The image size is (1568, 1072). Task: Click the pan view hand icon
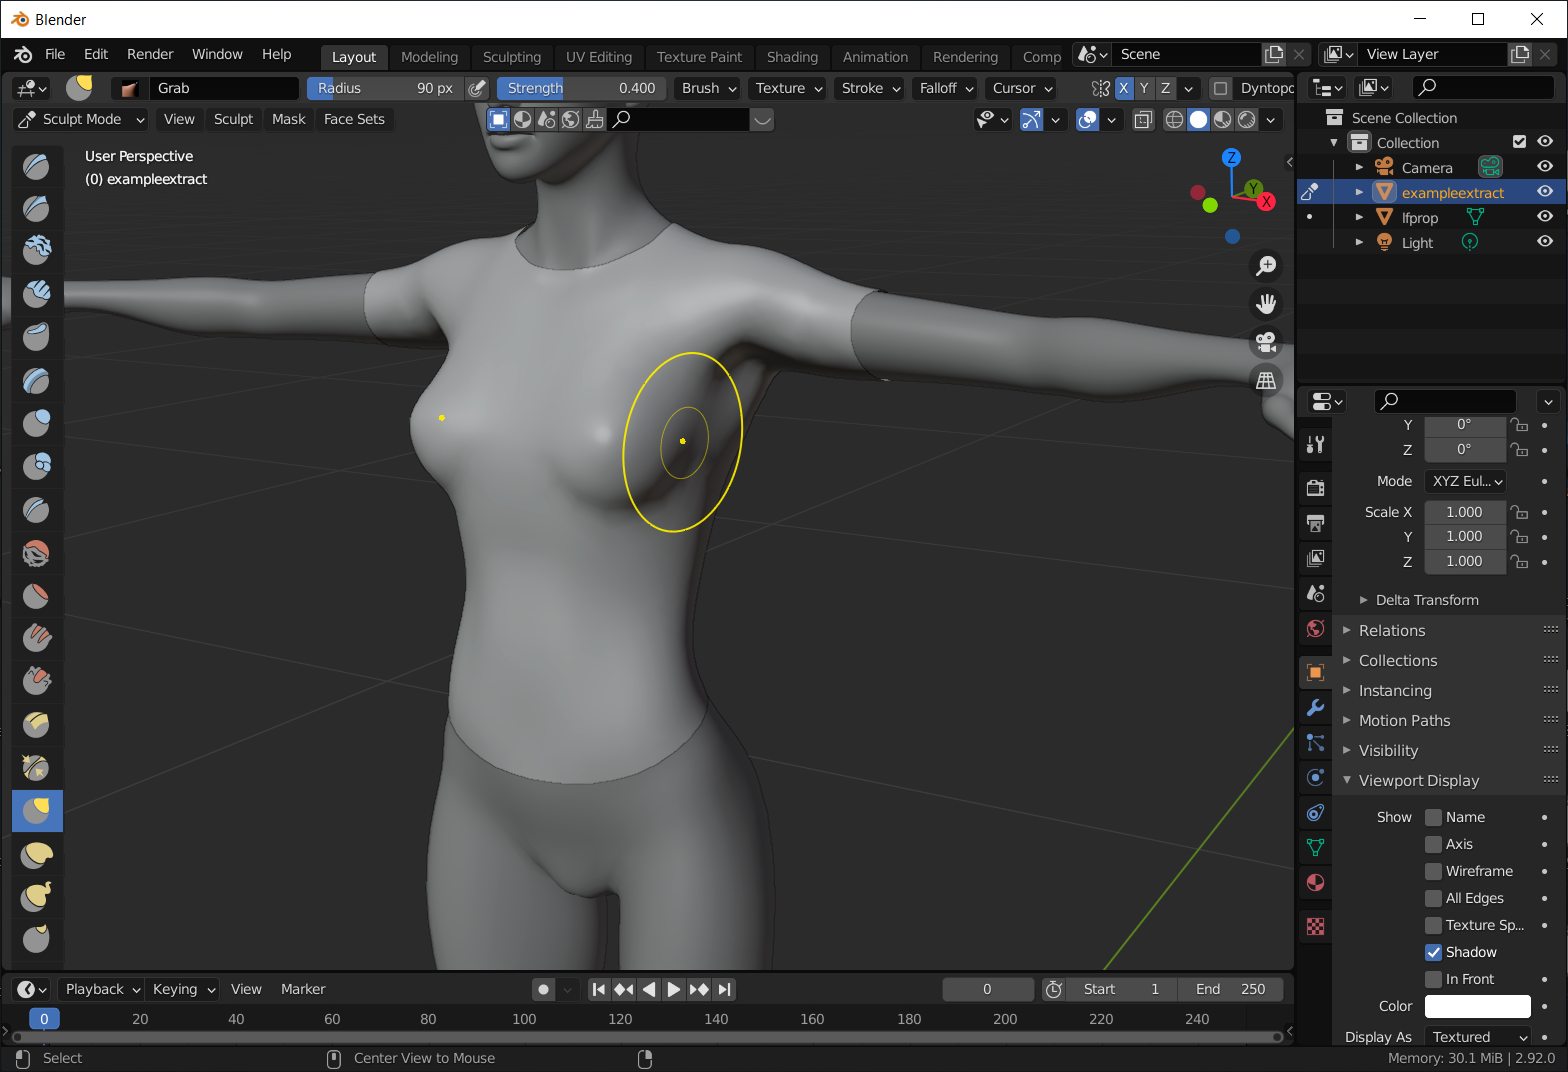[x=1266, y=303]
